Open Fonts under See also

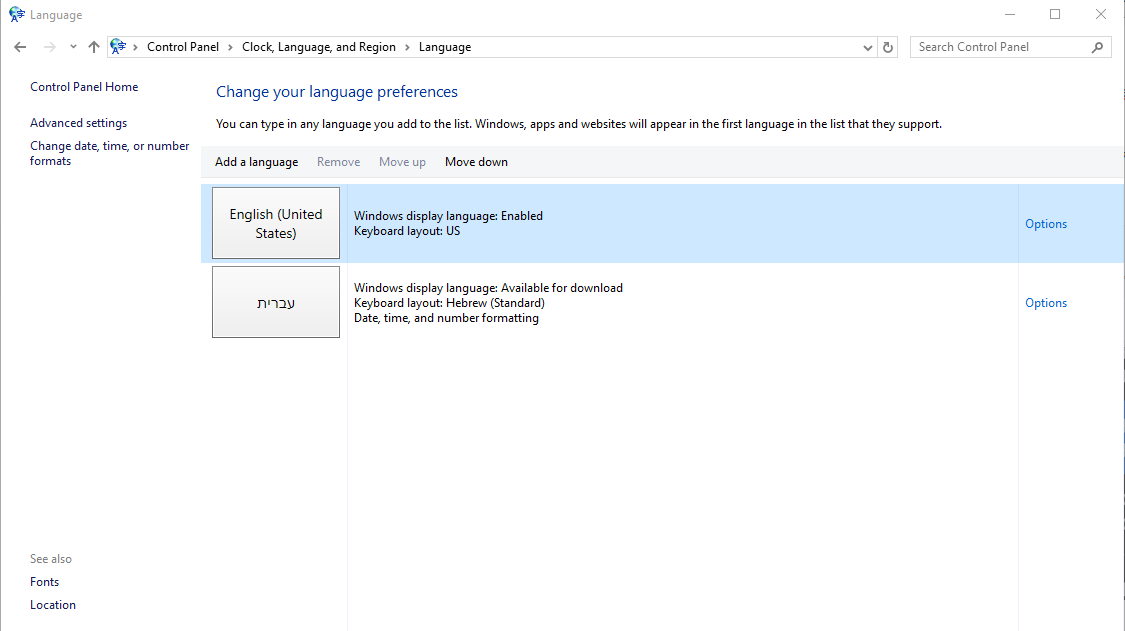click(44, 582)
